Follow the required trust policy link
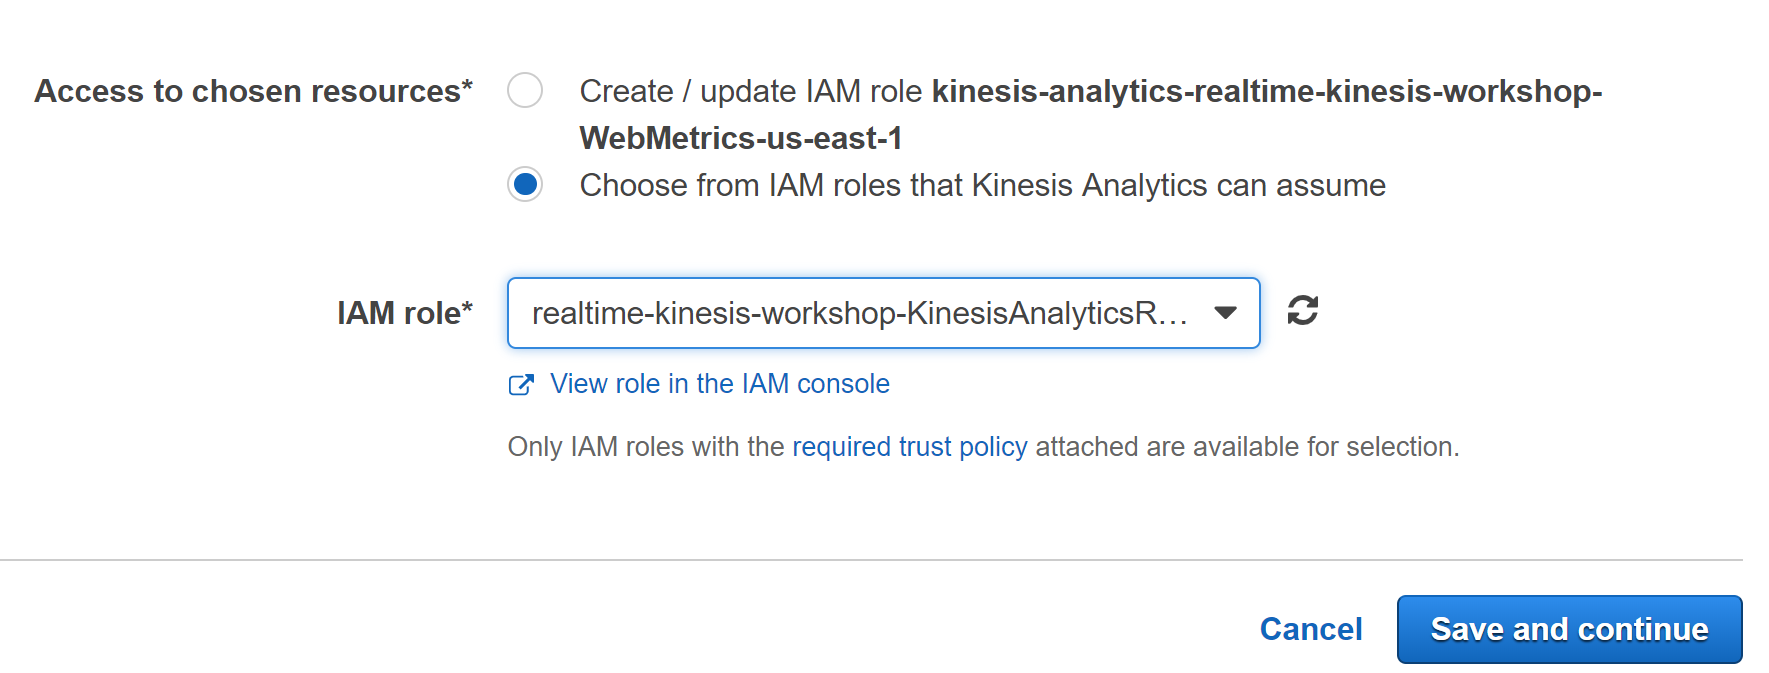This screenshot has width=1769, height=673. pos(909,446)
